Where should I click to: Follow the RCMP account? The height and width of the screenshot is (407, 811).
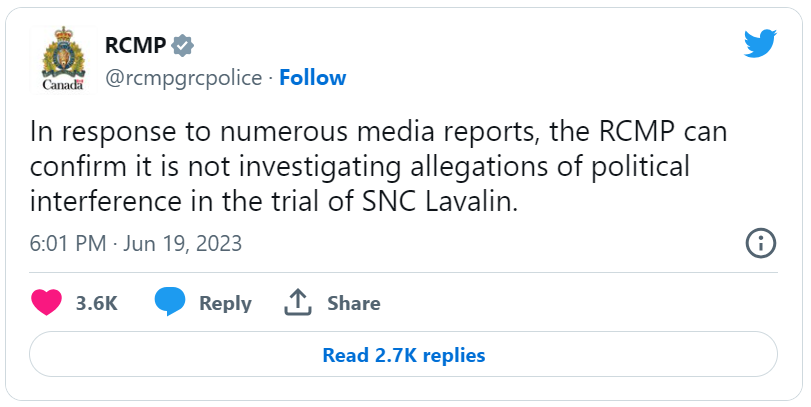click(312, 78)
